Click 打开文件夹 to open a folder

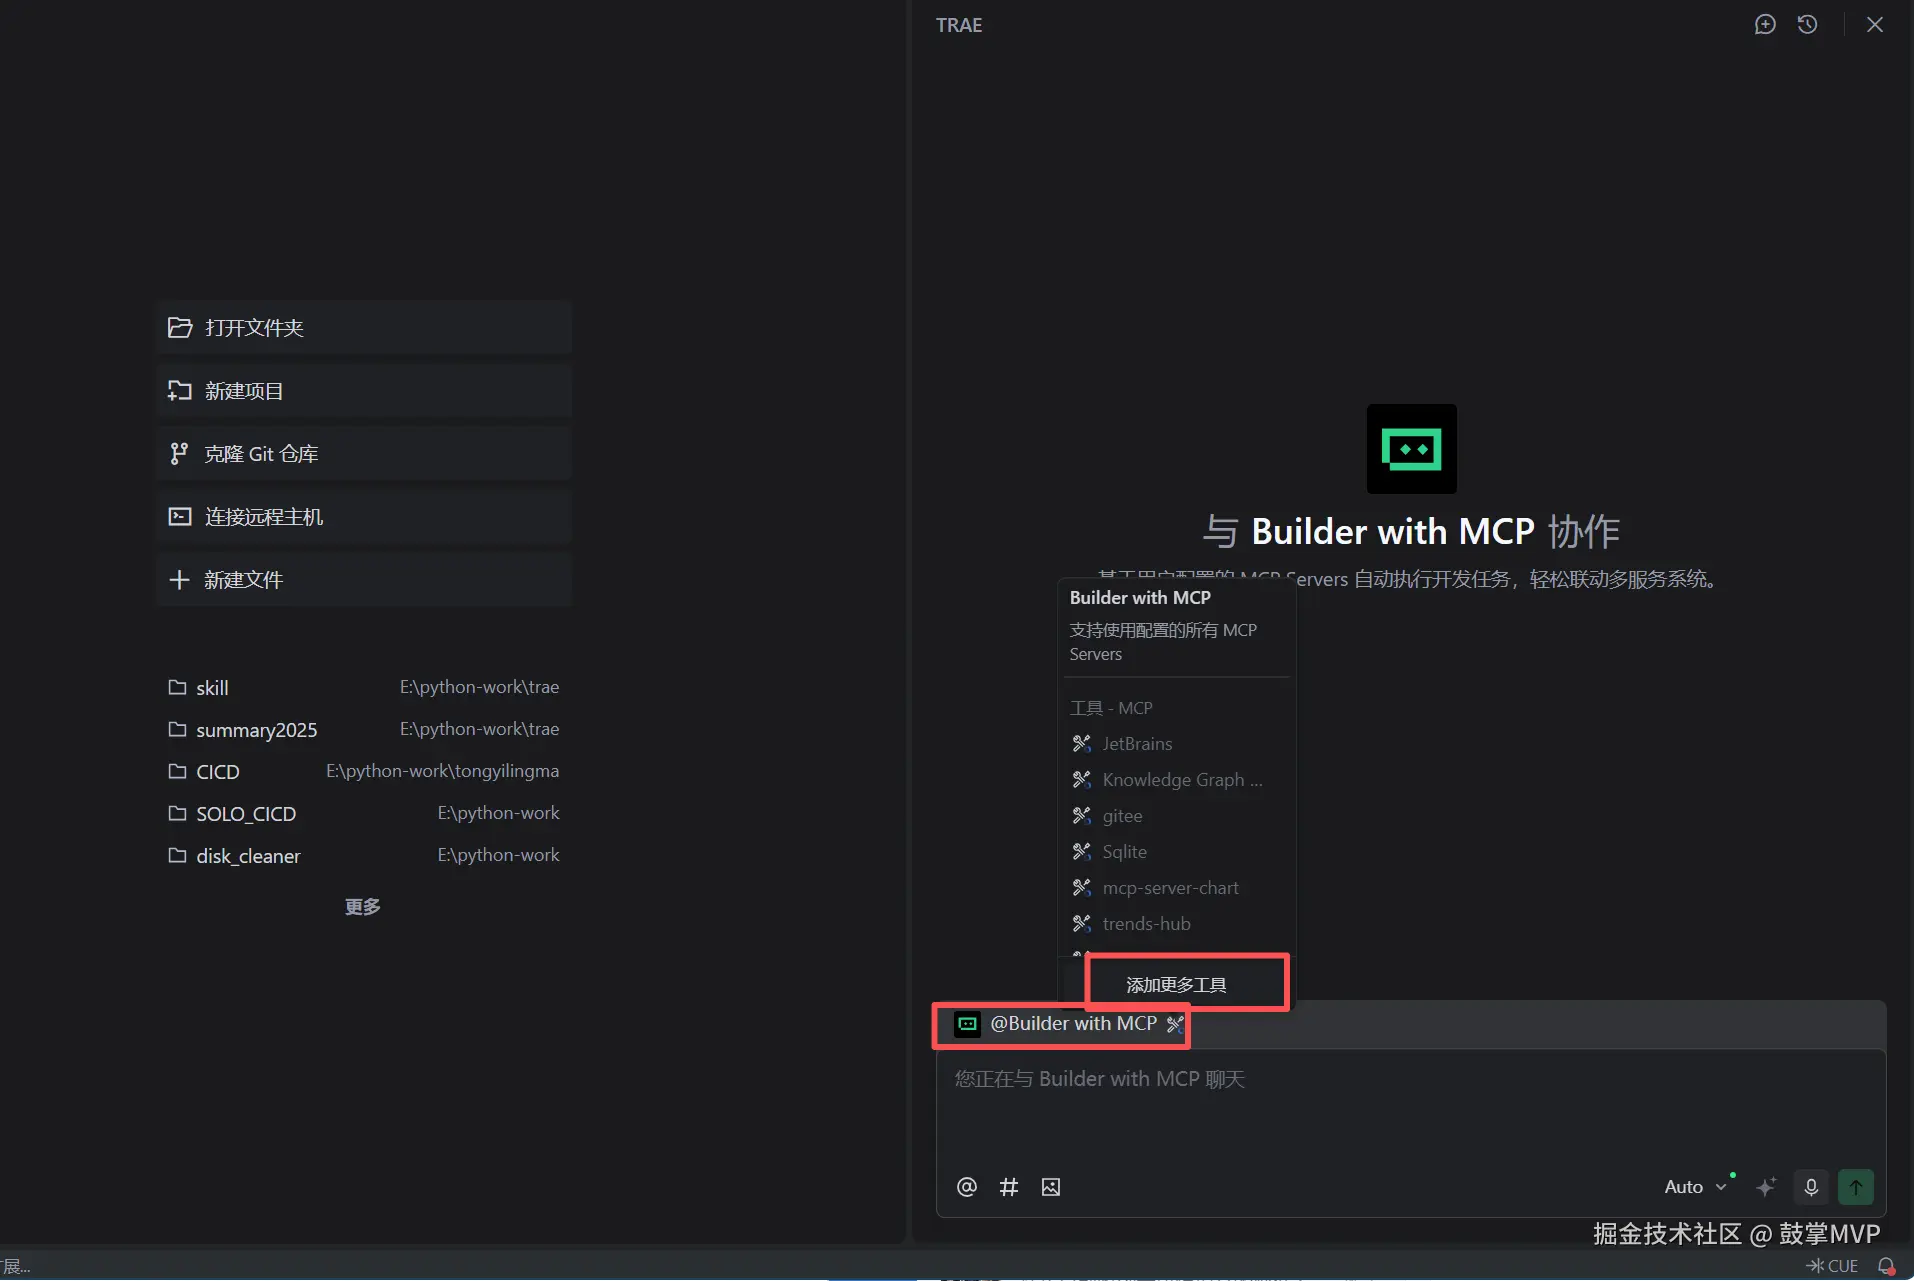364,328
